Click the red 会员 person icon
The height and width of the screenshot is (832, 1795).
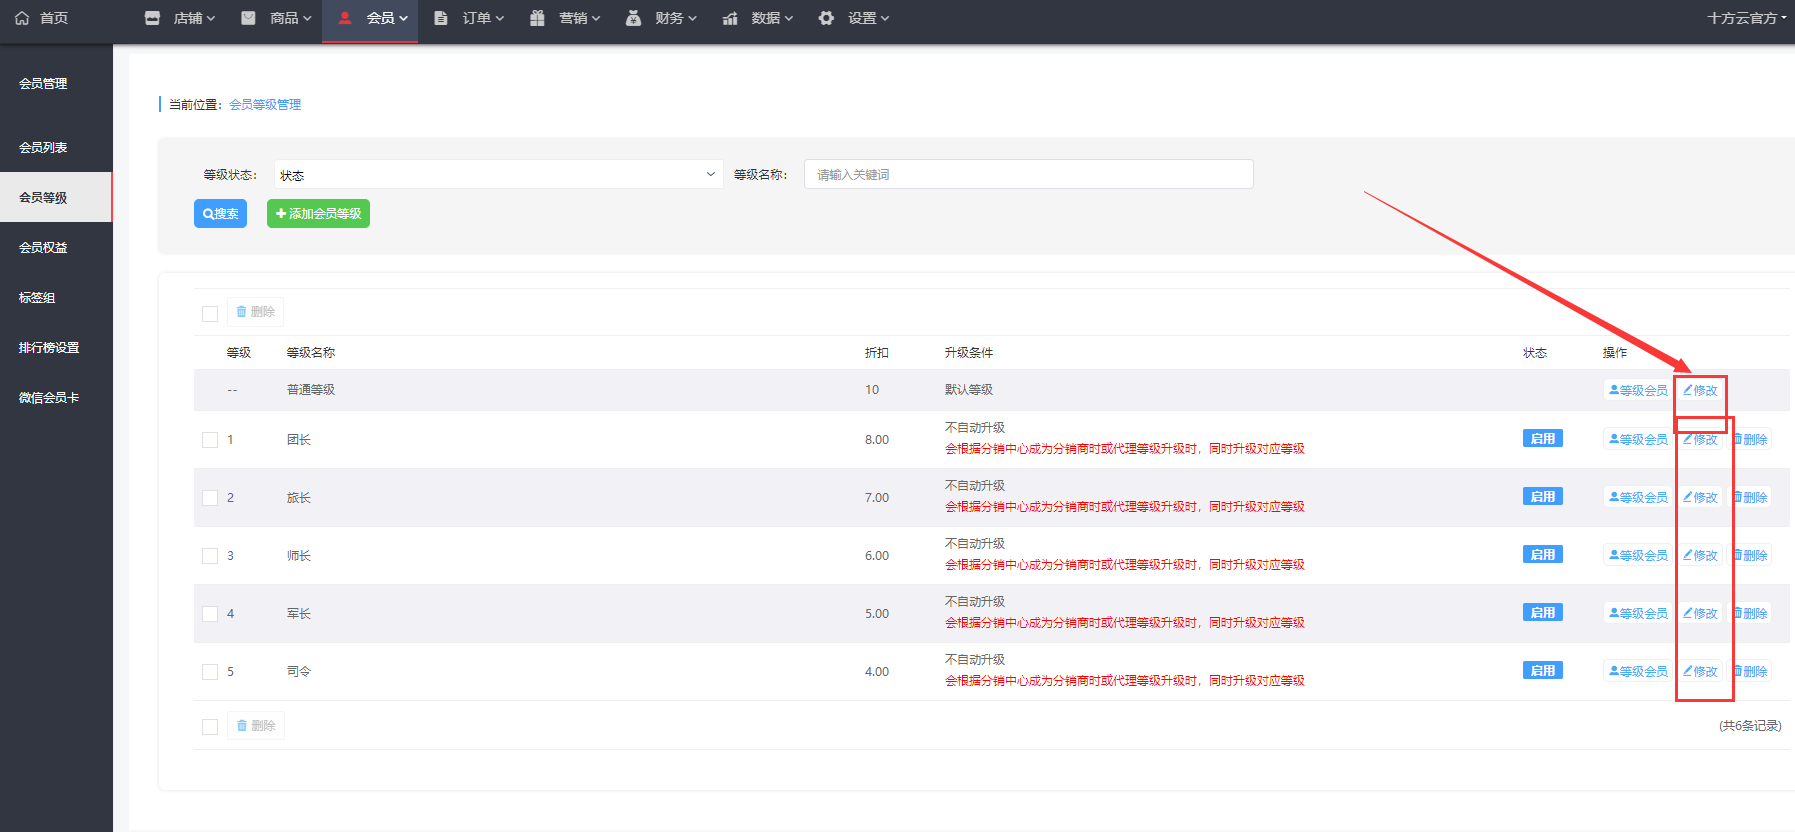point(345,18)
